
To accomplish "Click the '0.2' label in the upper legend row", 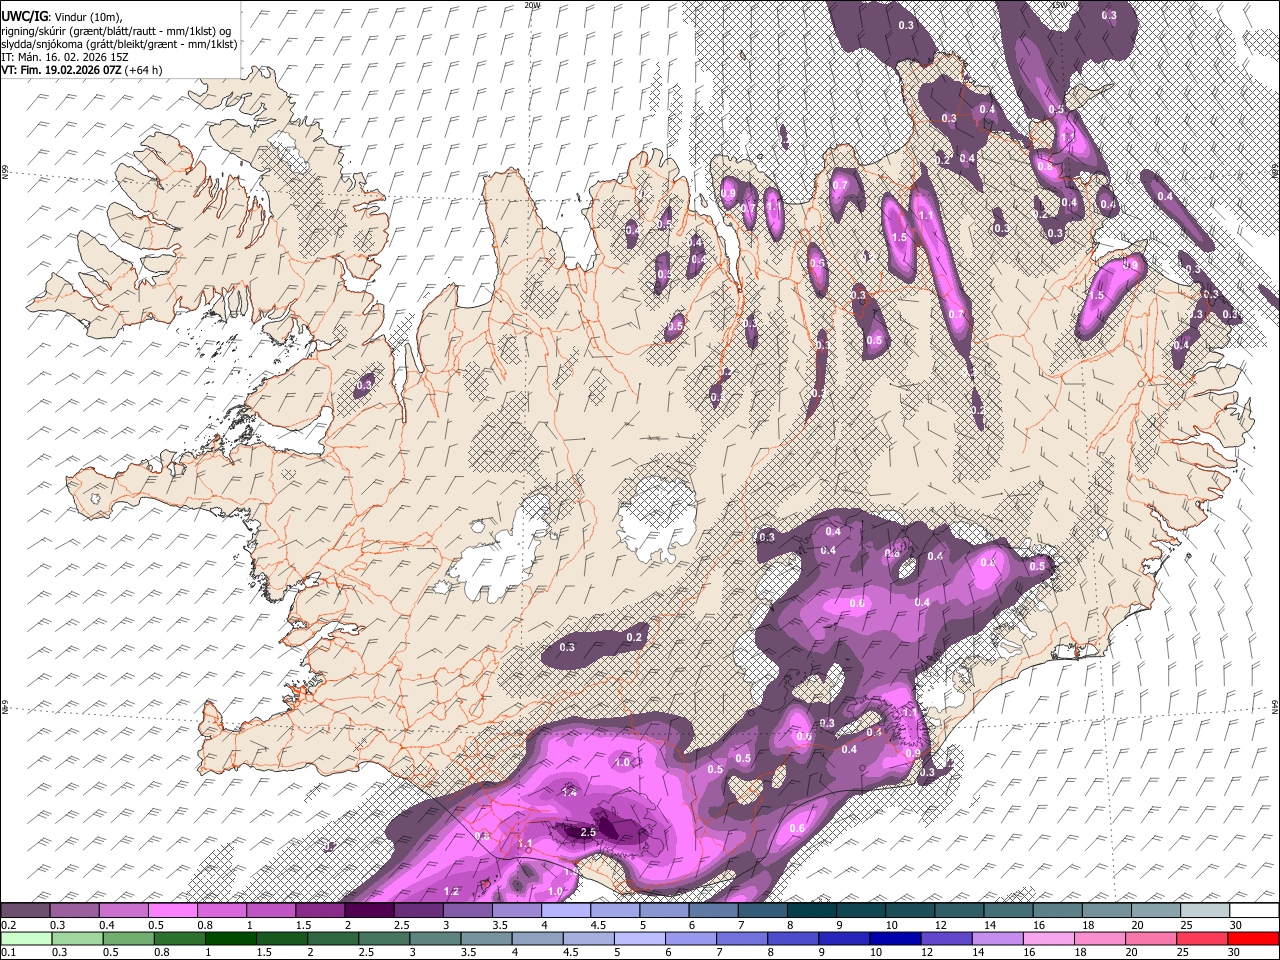I will point(8,925).
